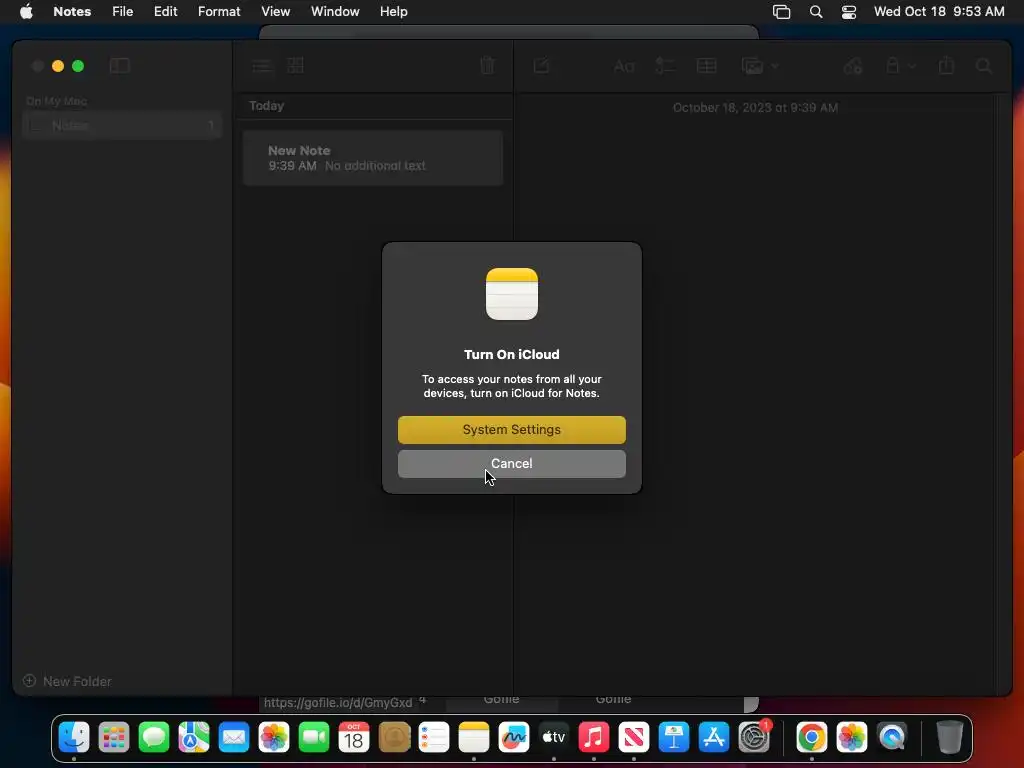Open Launchpad from the Dock

(x=114, y=737)
